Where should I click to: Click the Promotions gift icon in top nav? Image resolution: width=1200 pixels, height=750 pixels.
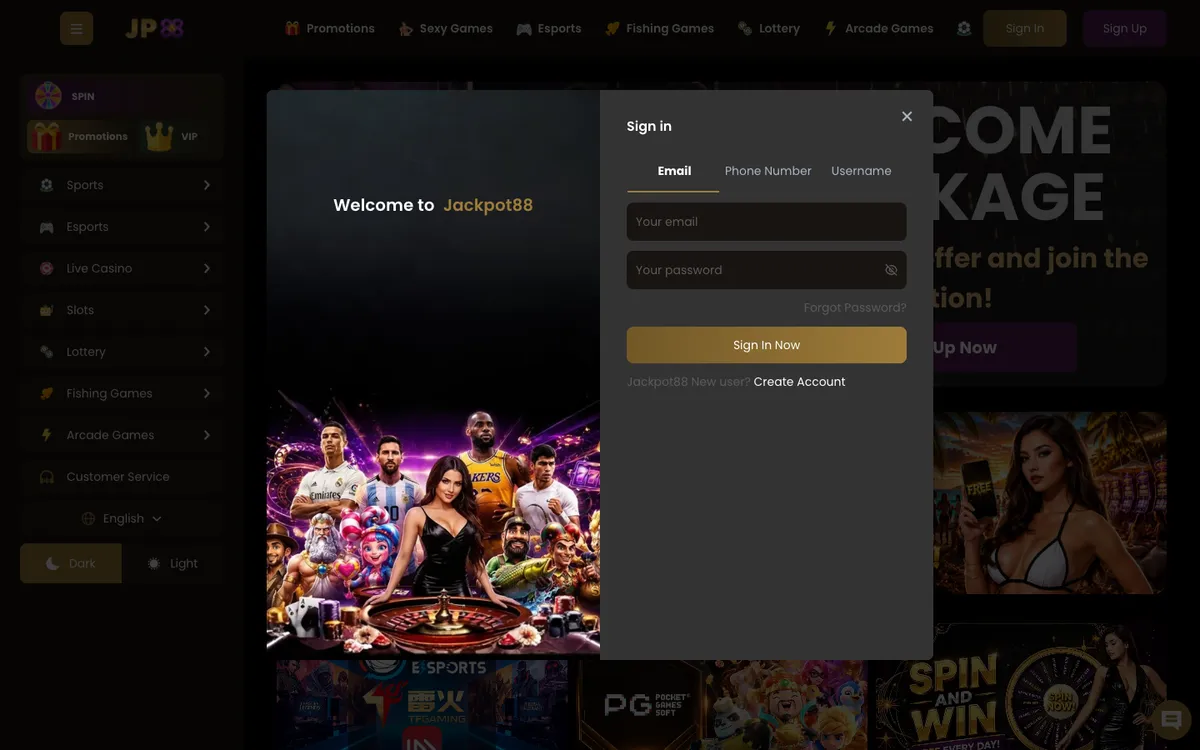292,28
